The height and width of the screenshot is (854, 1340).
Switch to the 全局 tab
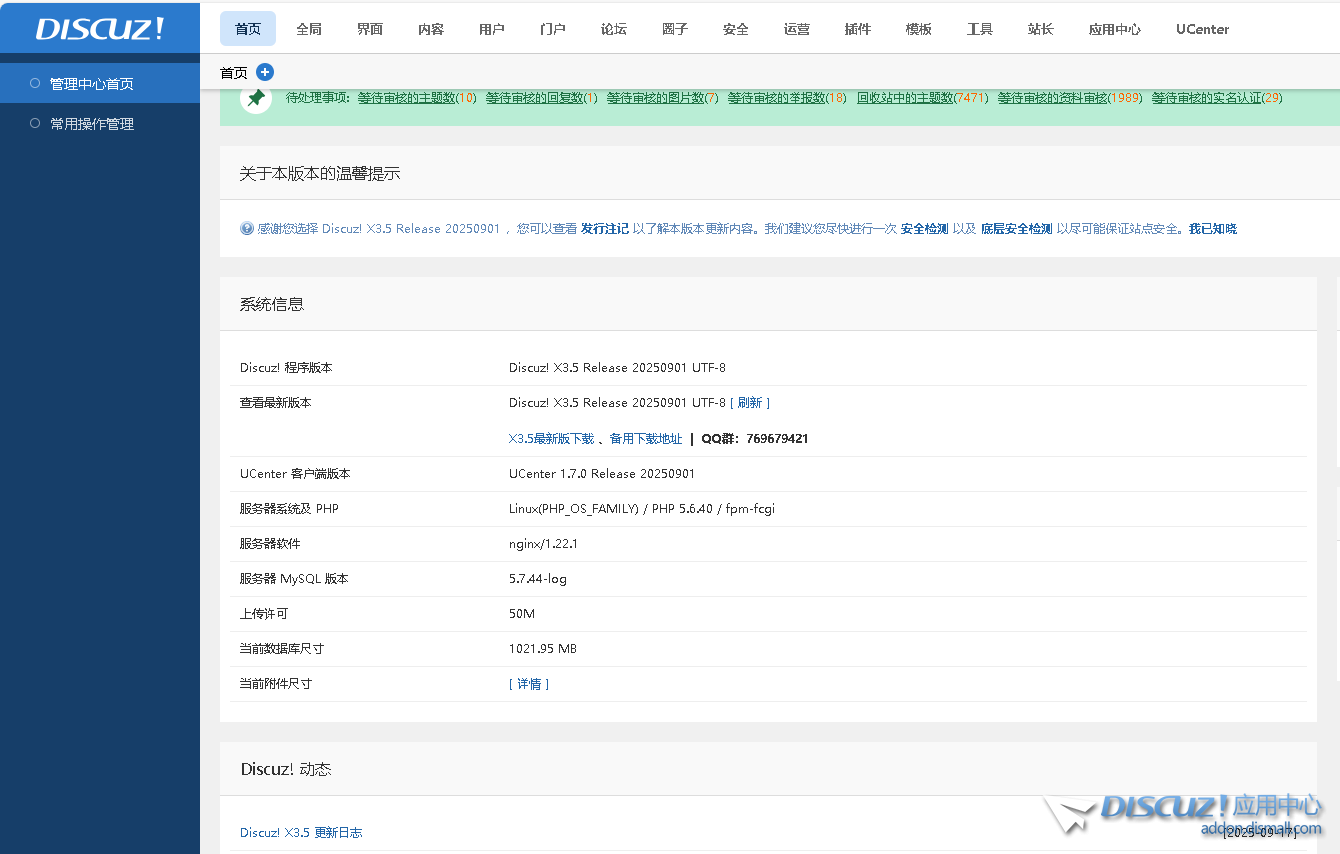click(309, 29)
